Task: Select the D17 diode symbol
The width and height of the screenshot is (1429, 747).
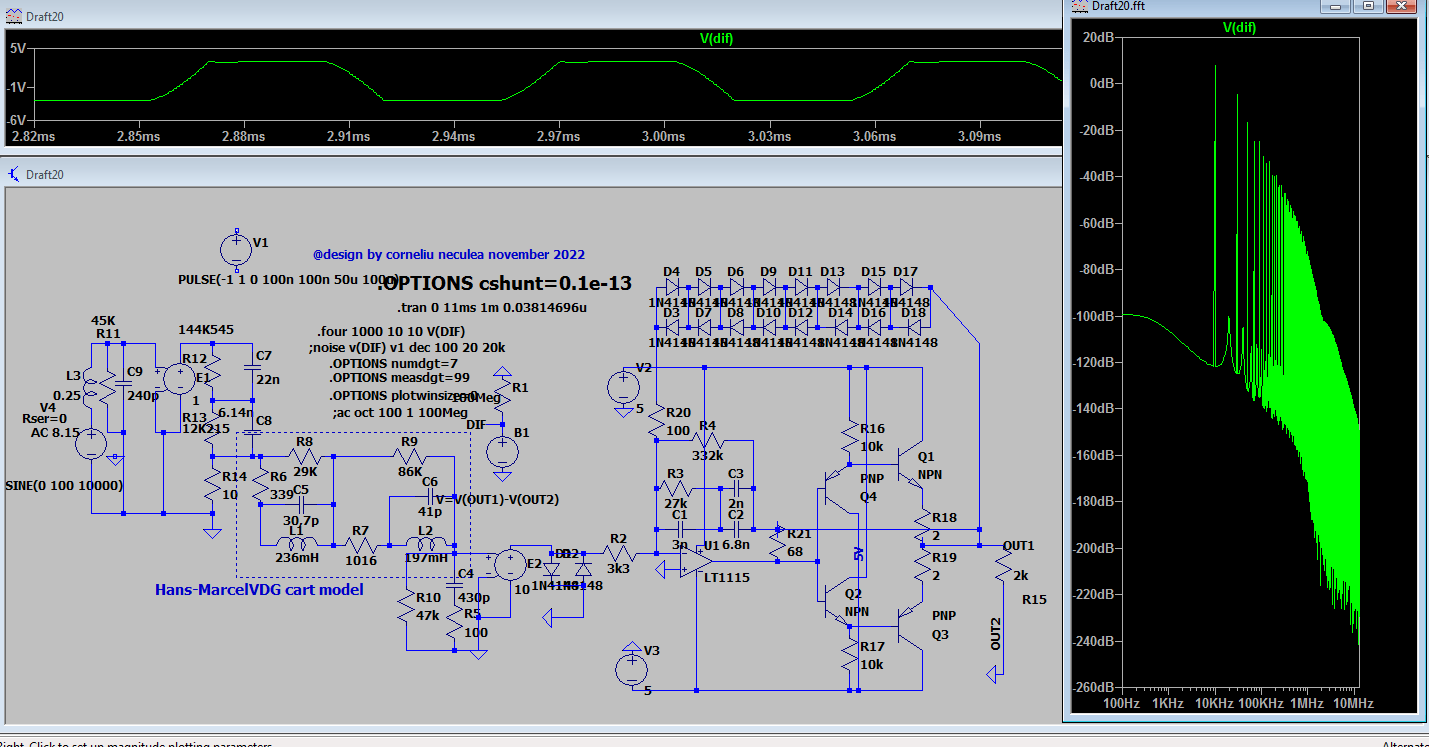Action: tap(906, 287)
